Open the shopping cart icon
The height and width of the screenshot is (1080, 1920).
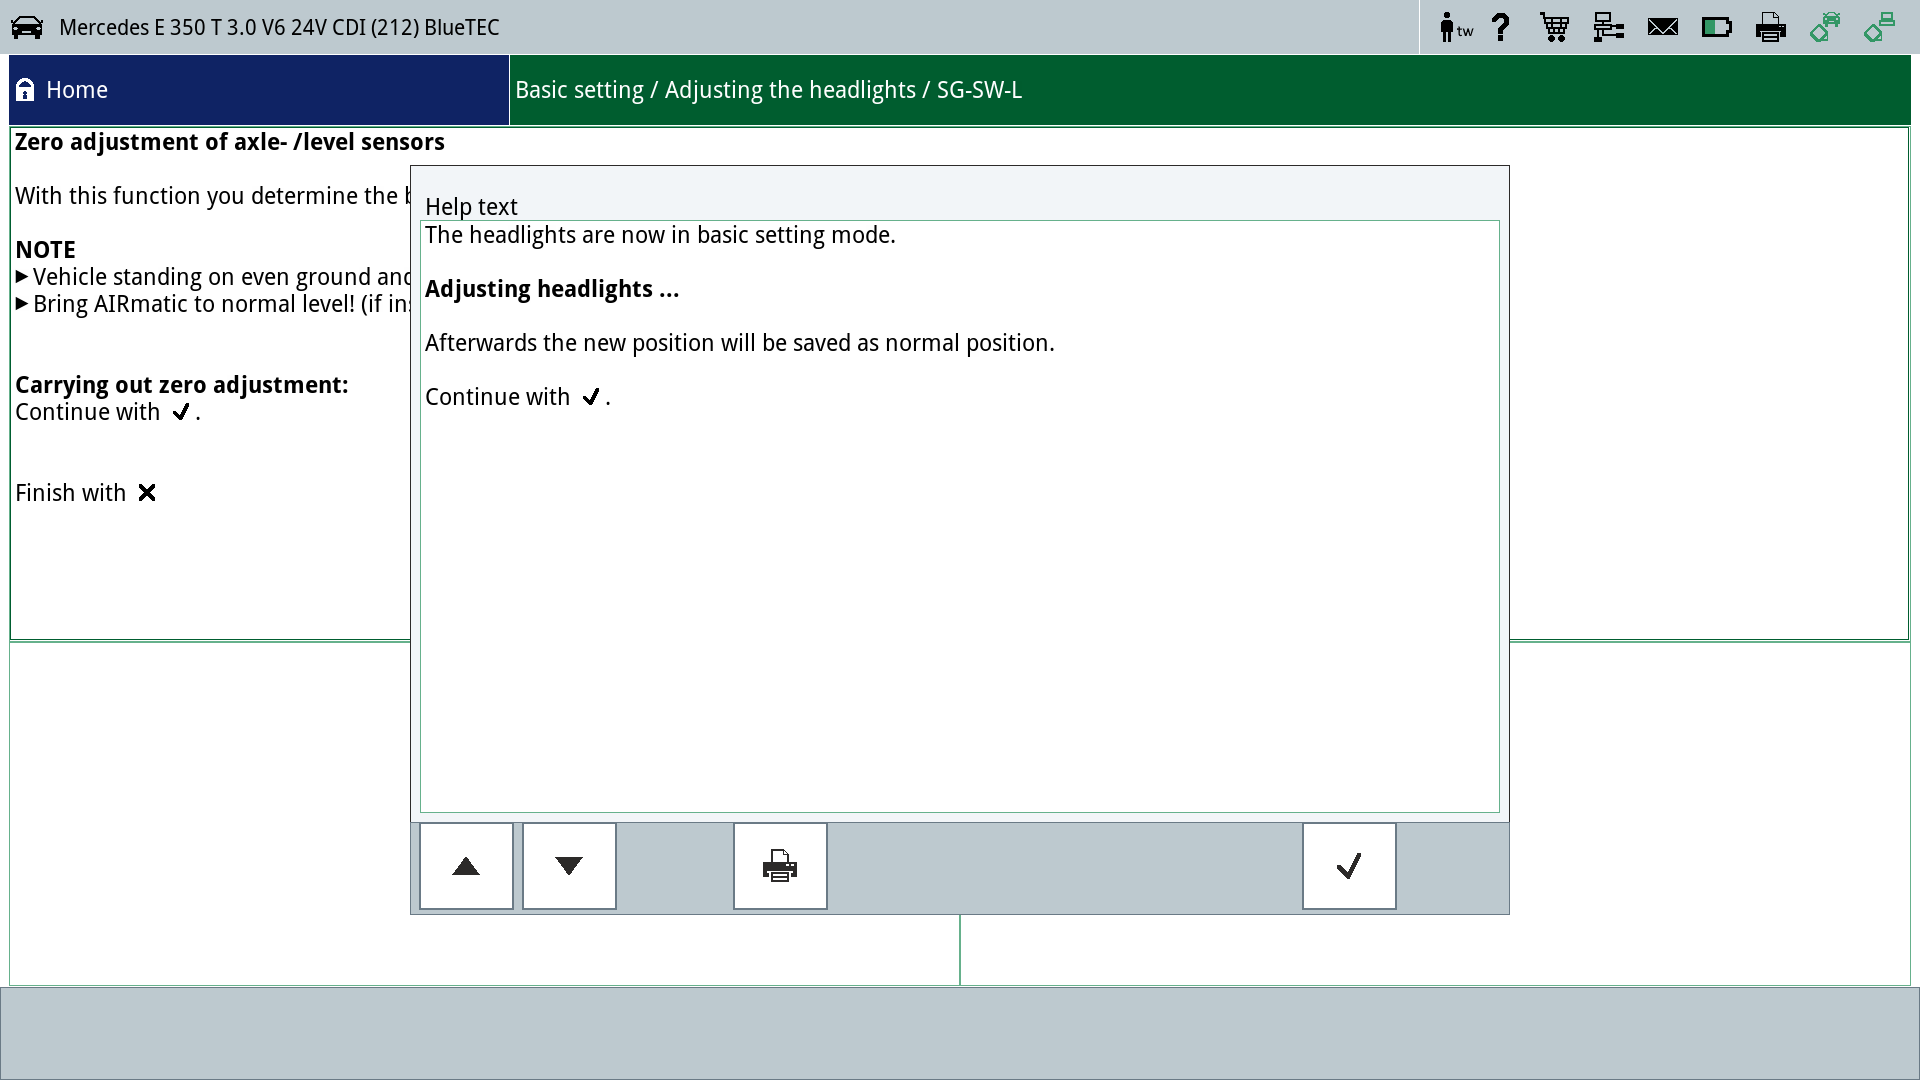click(x=1554, y=27)
